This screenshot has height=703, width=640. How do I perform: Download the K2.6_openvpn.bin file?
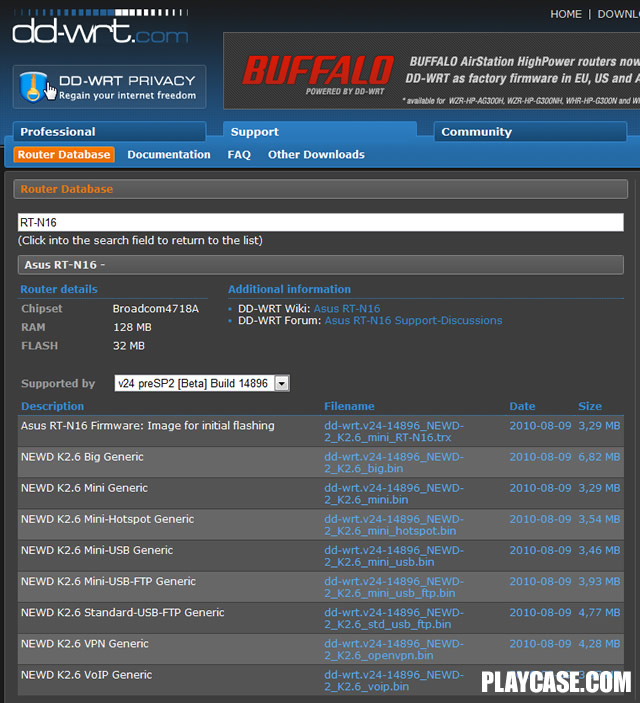tap(394, 650)
